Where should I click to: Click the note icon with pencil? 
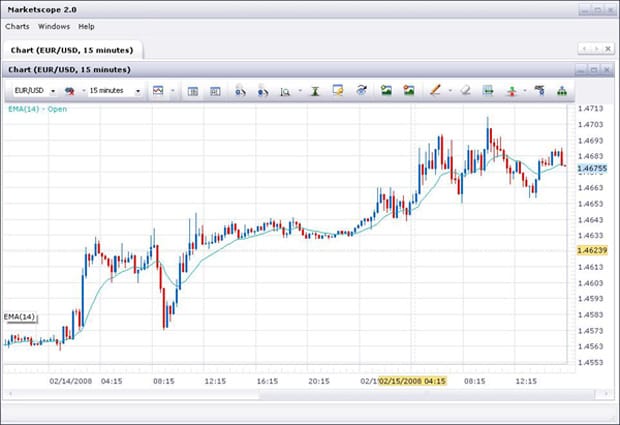(x=338, y=90)
